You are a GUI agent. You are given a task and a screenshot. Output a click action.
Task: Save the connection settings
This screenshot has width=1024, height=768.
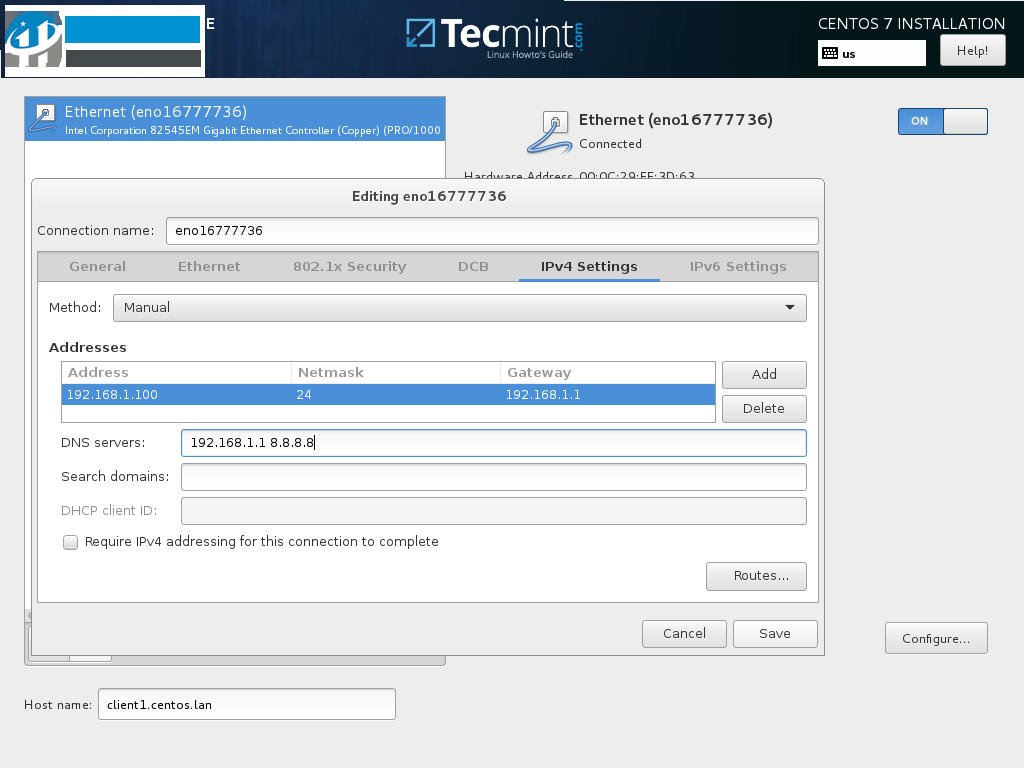775,633
